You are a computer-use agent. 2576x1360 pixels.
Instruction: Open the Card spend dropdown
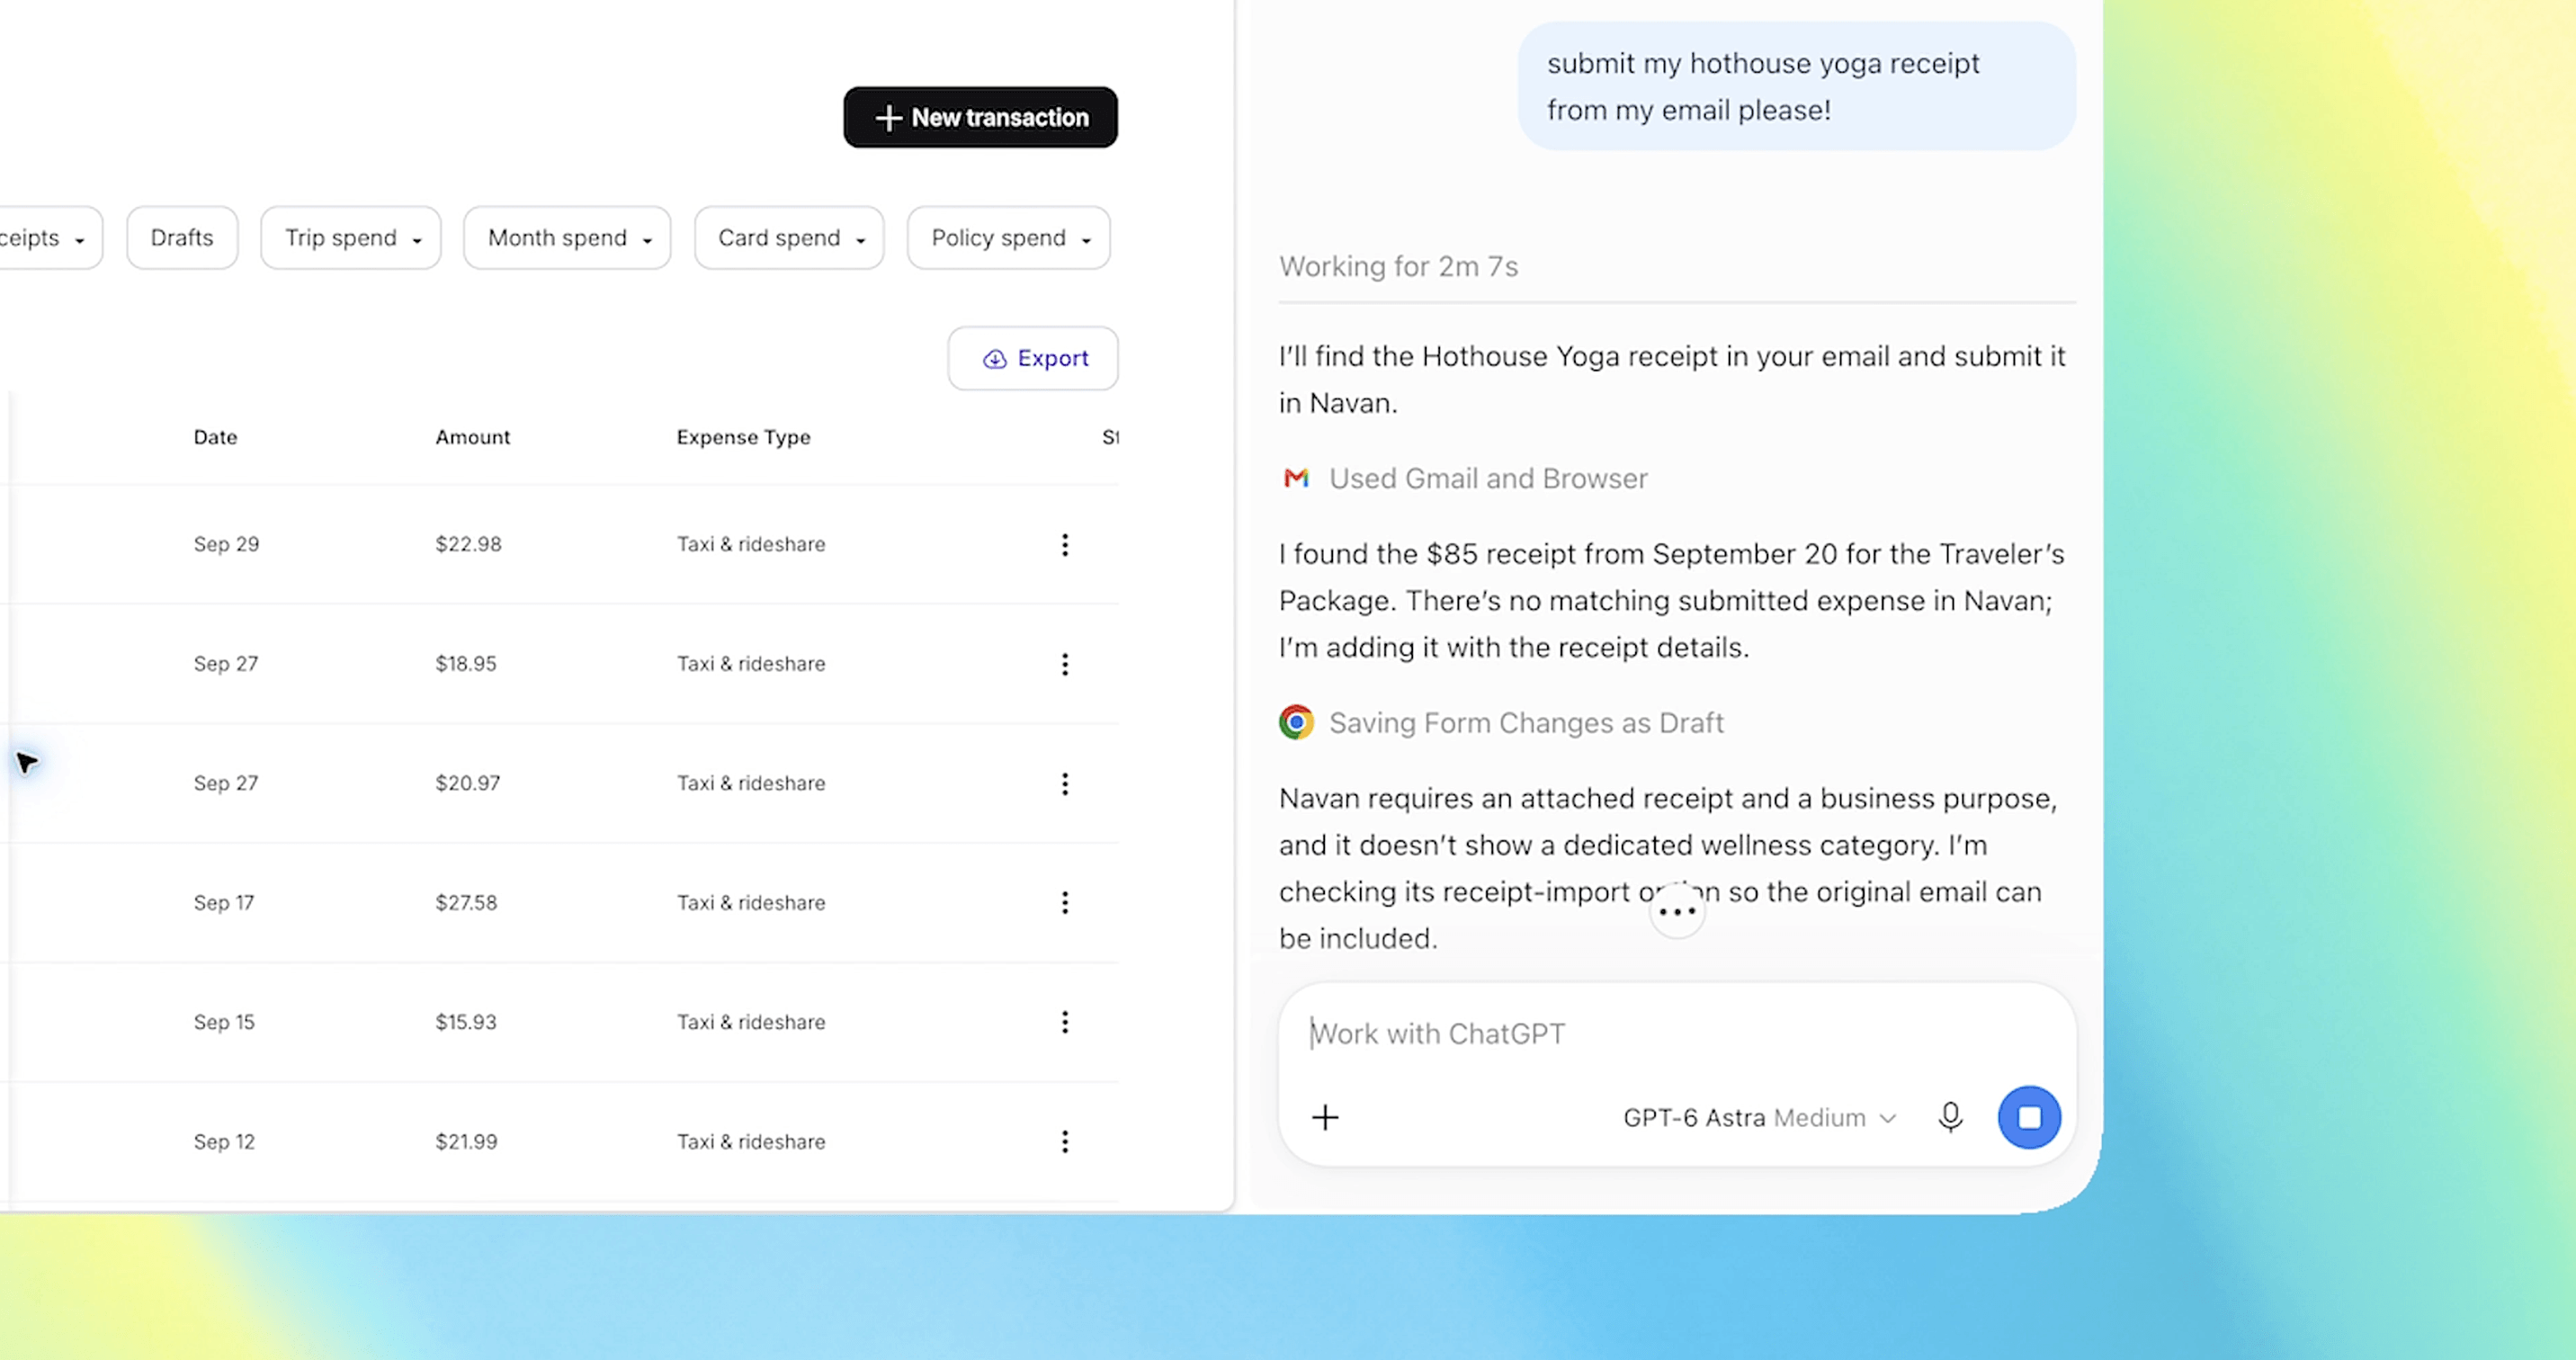pos(789,238)
